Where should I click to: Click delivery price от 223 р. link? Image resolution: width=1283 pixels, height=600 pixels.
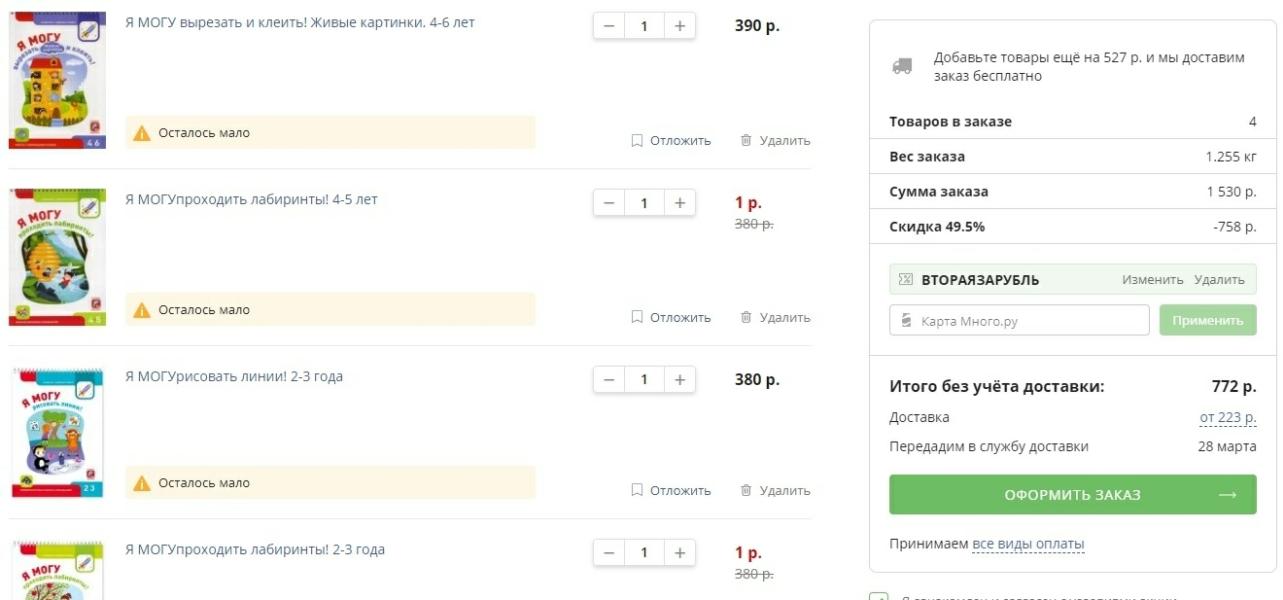[x=1228, y=417]
